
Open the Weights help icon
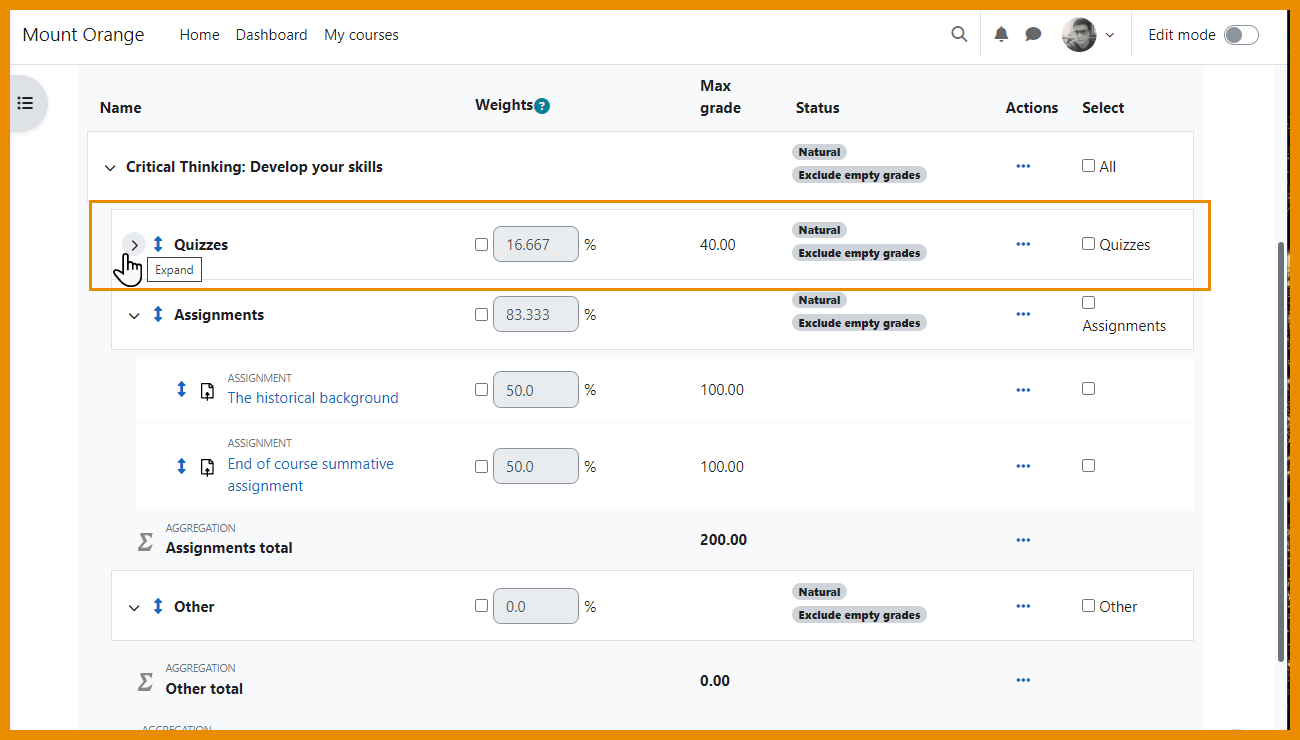point(542,104)
